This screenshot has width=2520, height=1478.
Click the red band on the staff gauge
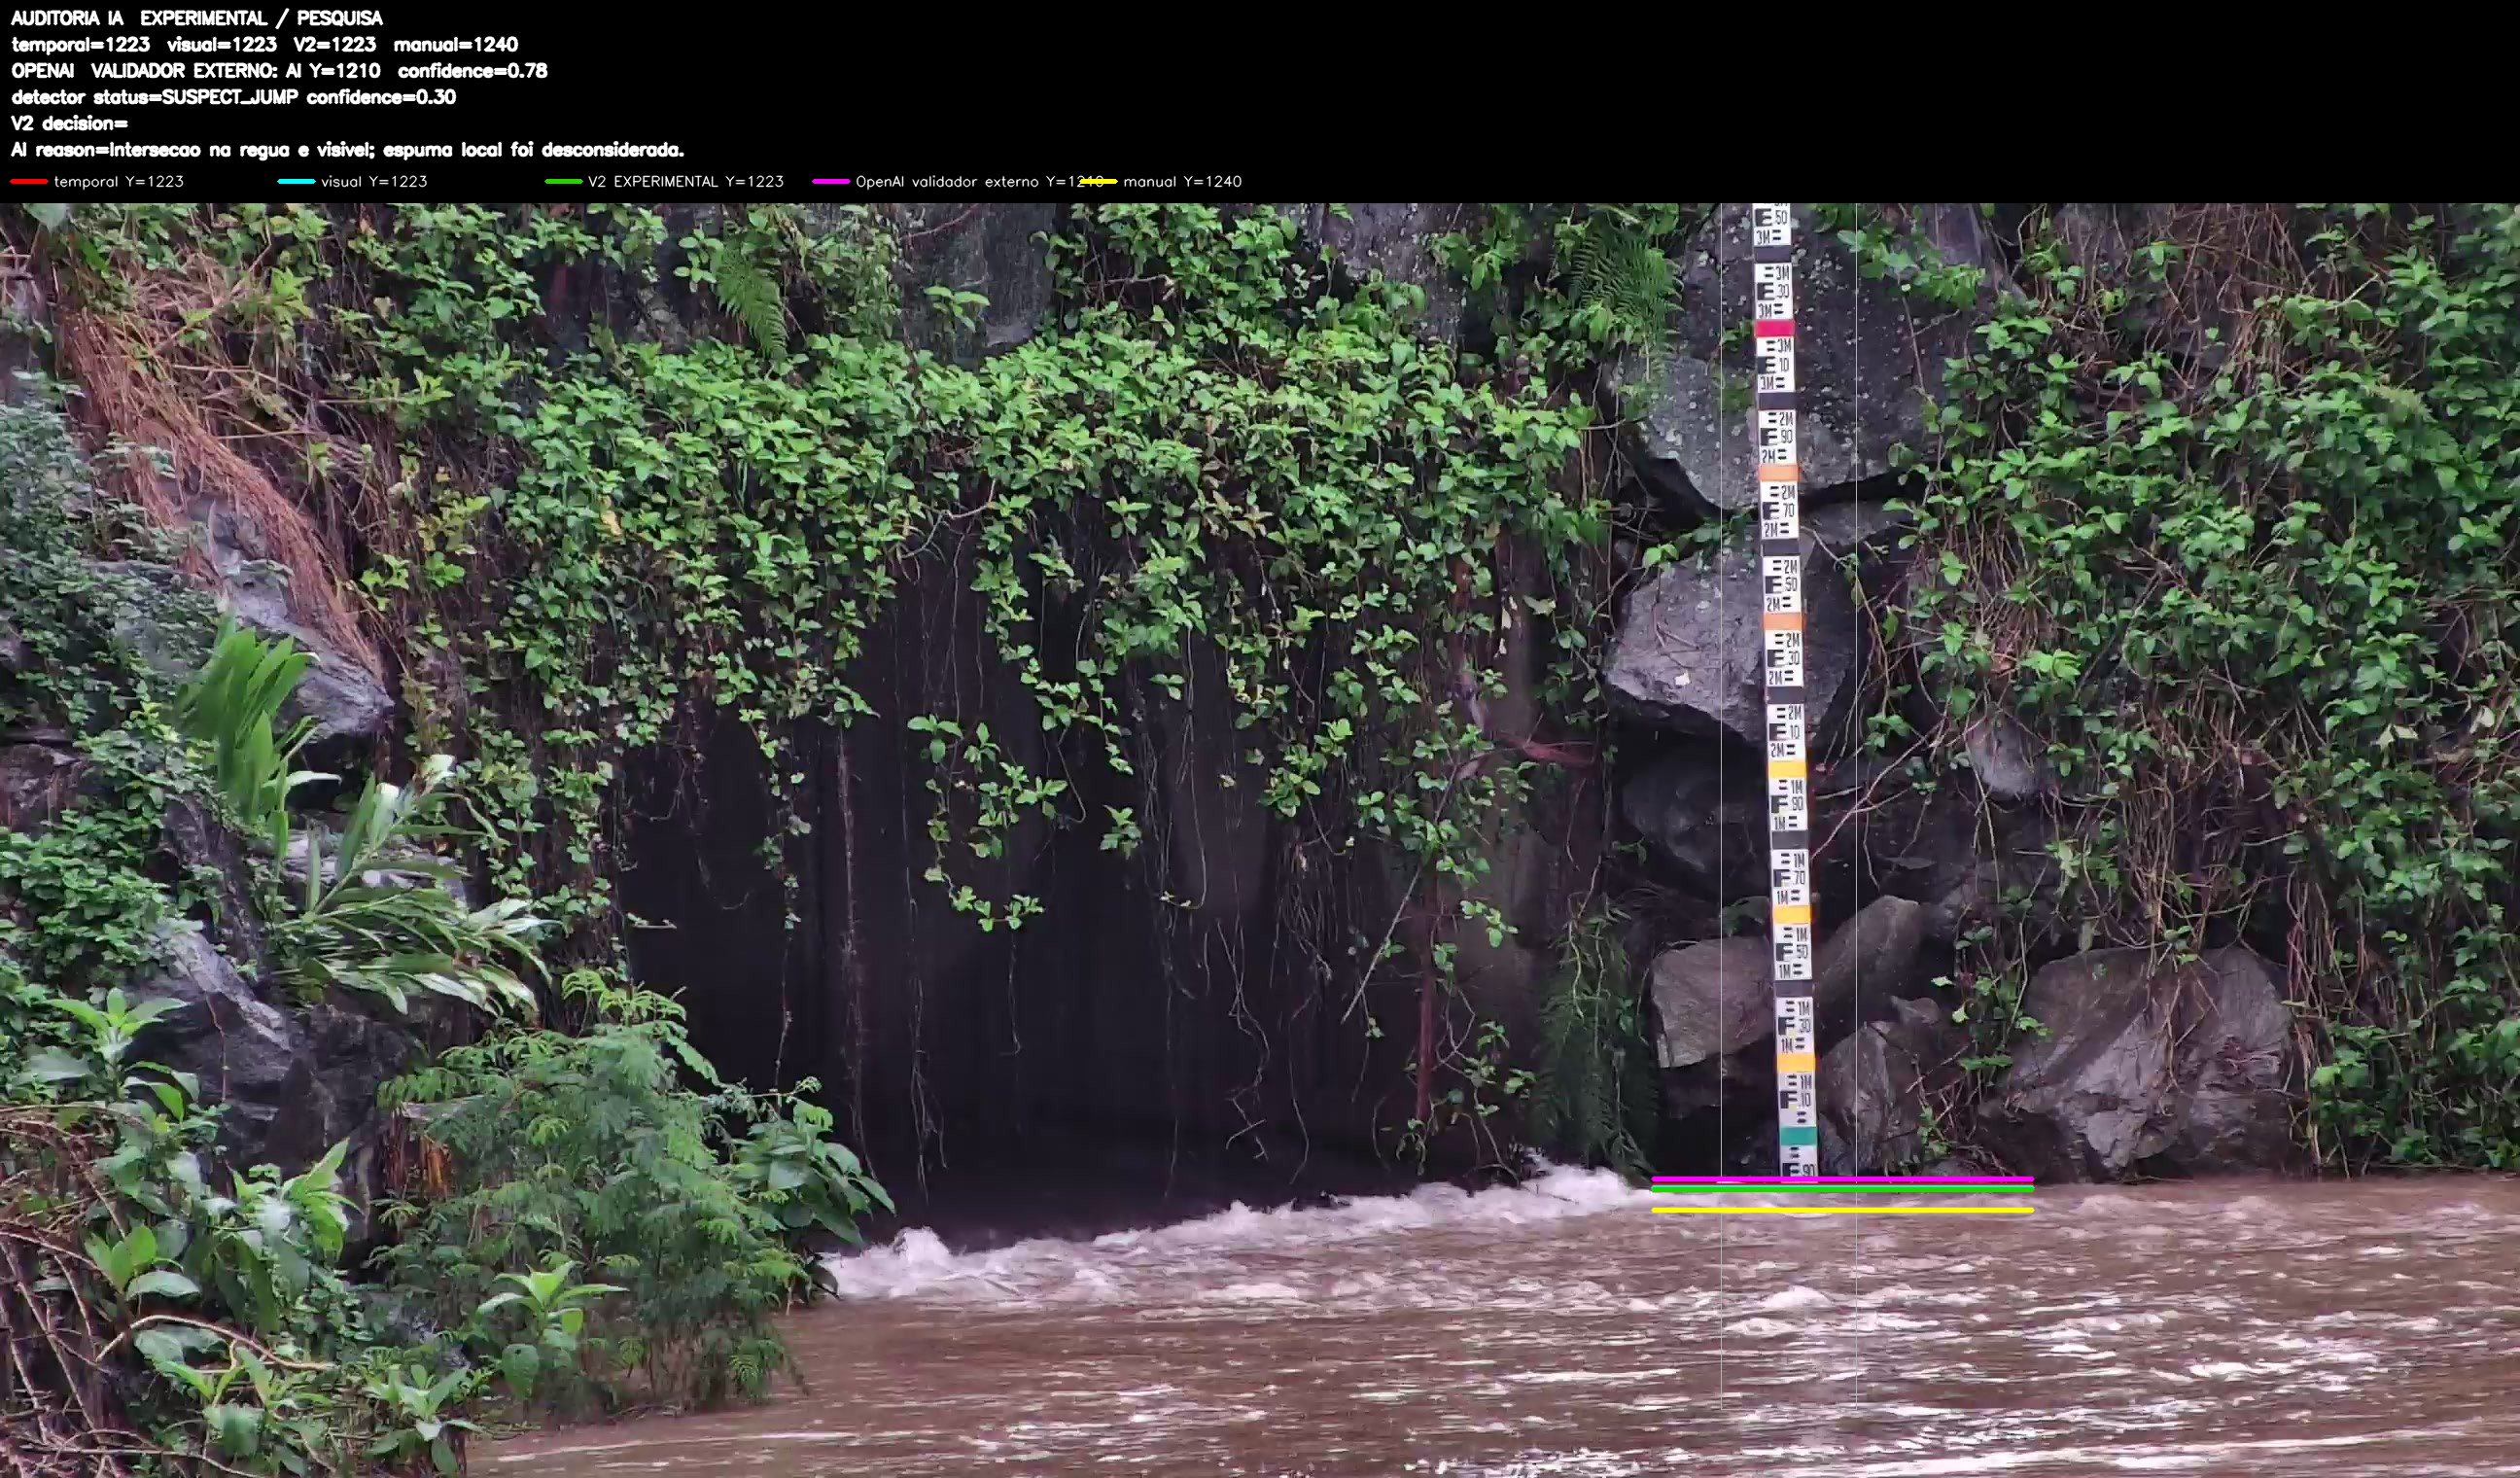coord(1774,328)
